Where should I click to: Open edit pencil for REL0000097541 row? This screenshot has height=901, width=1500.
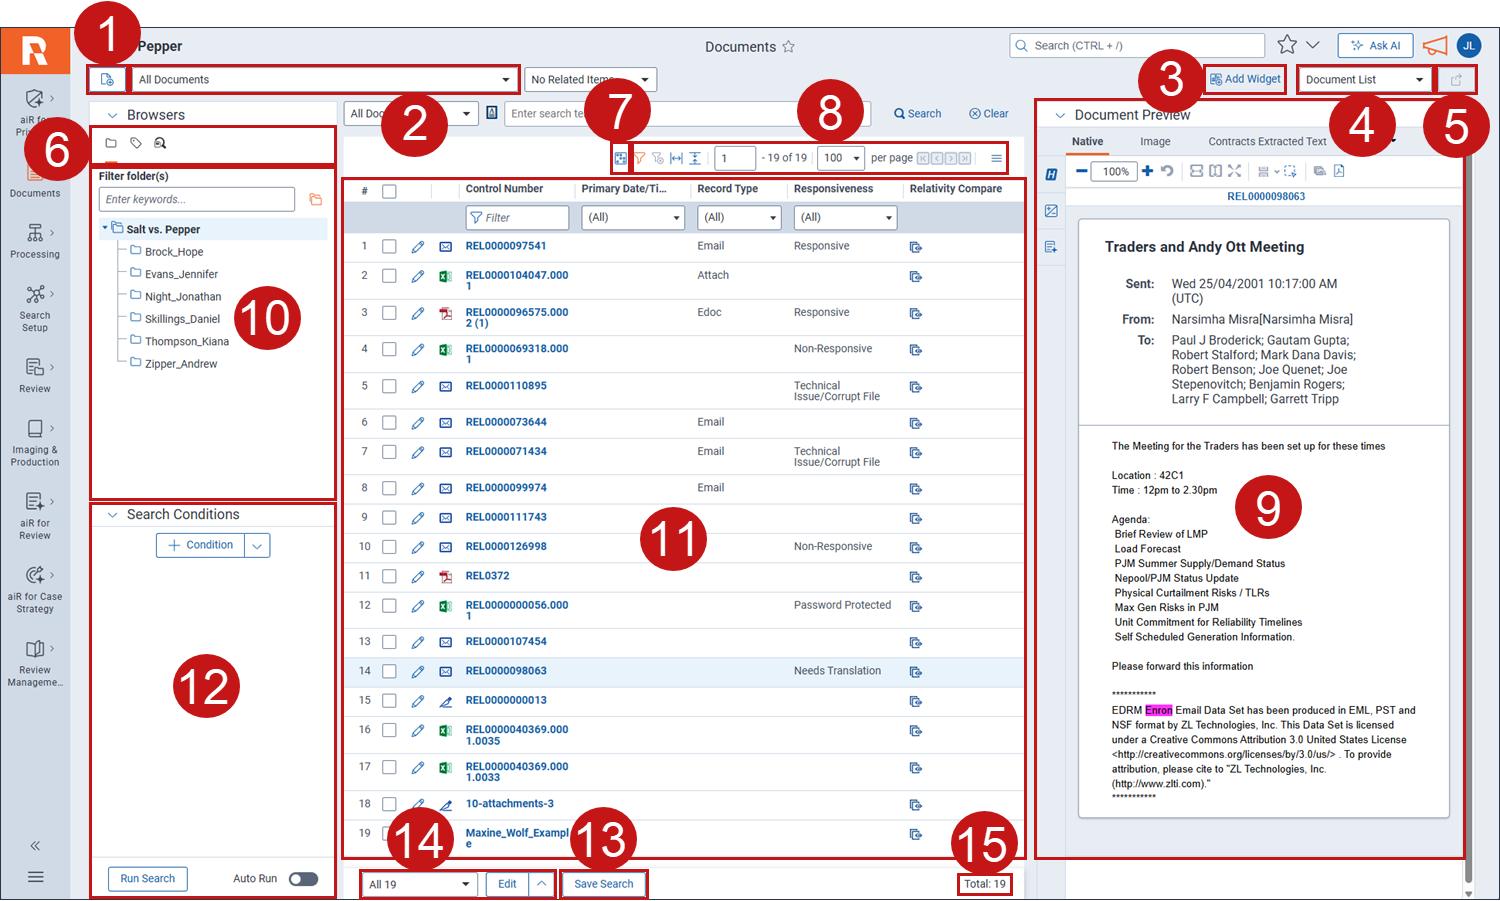click(x=418, y=246)
